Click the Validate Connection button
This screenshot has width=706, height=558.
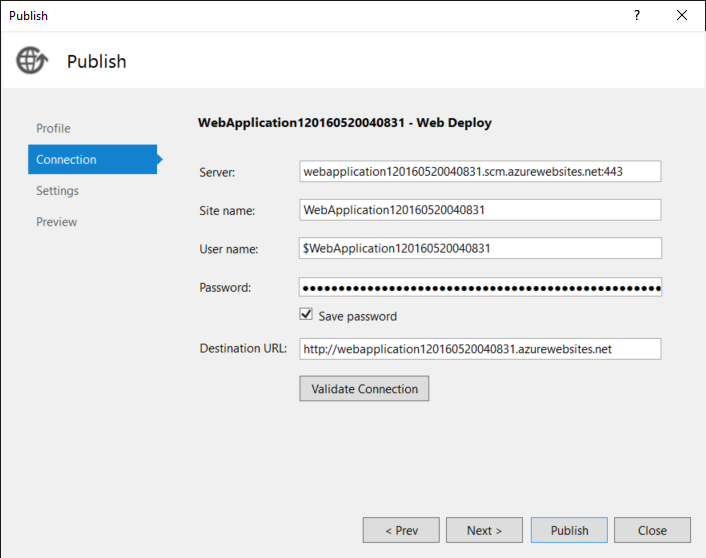click(364, 389)
